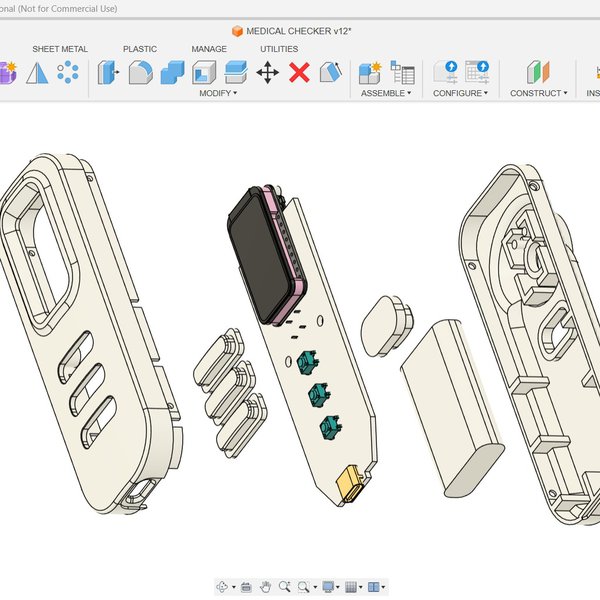
Task: Click the Look At navigation icon
Action: 246,587
